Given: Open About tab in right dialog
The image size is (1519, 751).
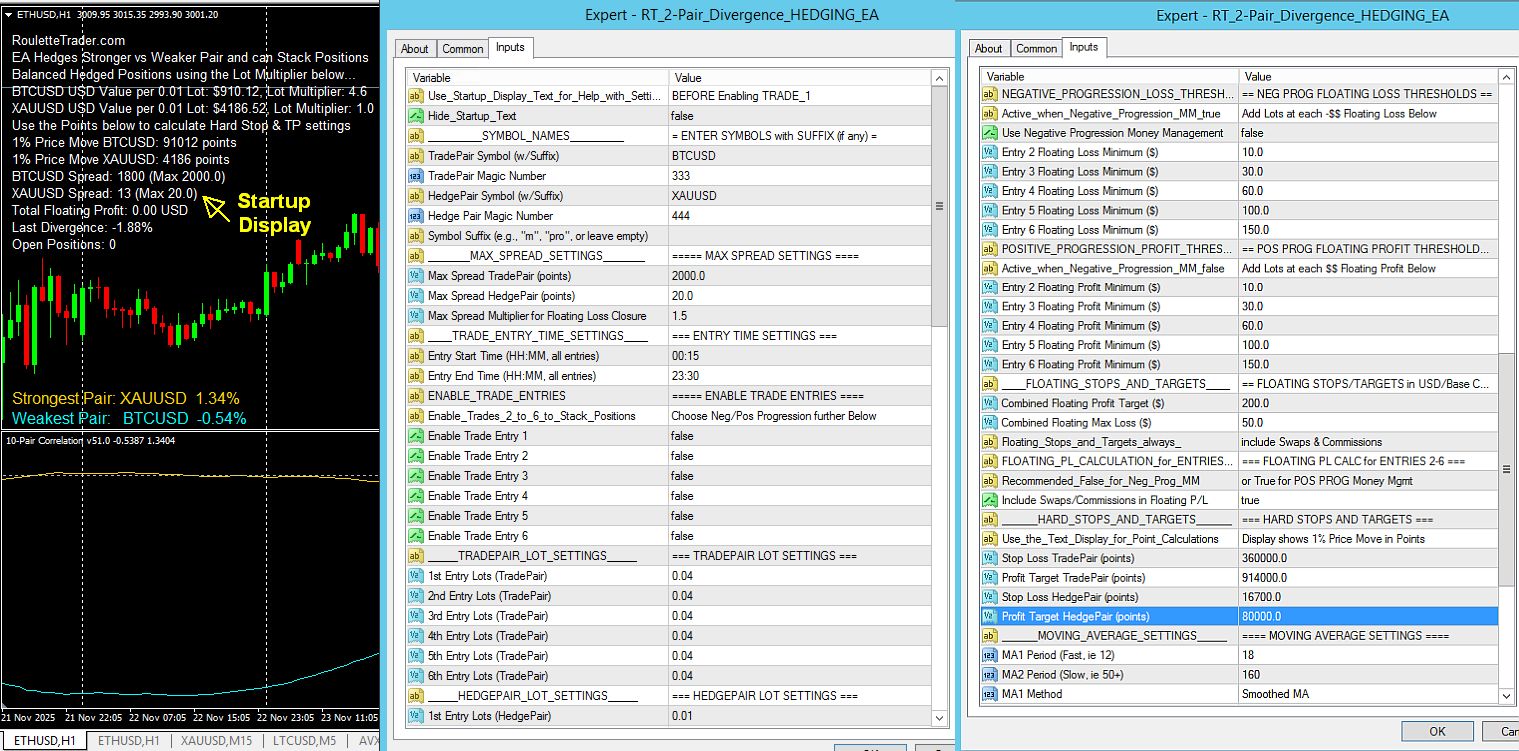Looking at the screenshot, I should 988,48.
